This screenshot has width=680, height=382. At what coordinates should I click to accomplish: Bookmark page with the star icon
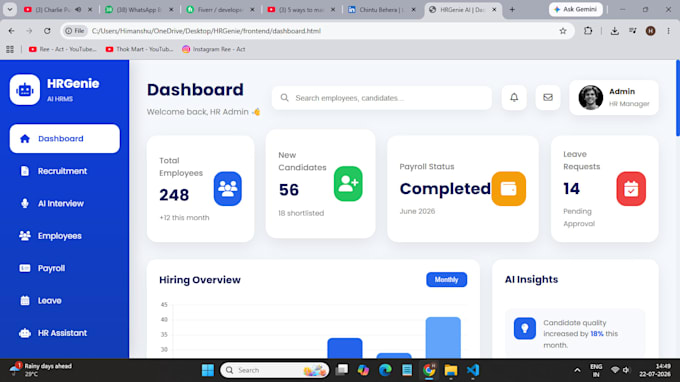pos(563,31)
